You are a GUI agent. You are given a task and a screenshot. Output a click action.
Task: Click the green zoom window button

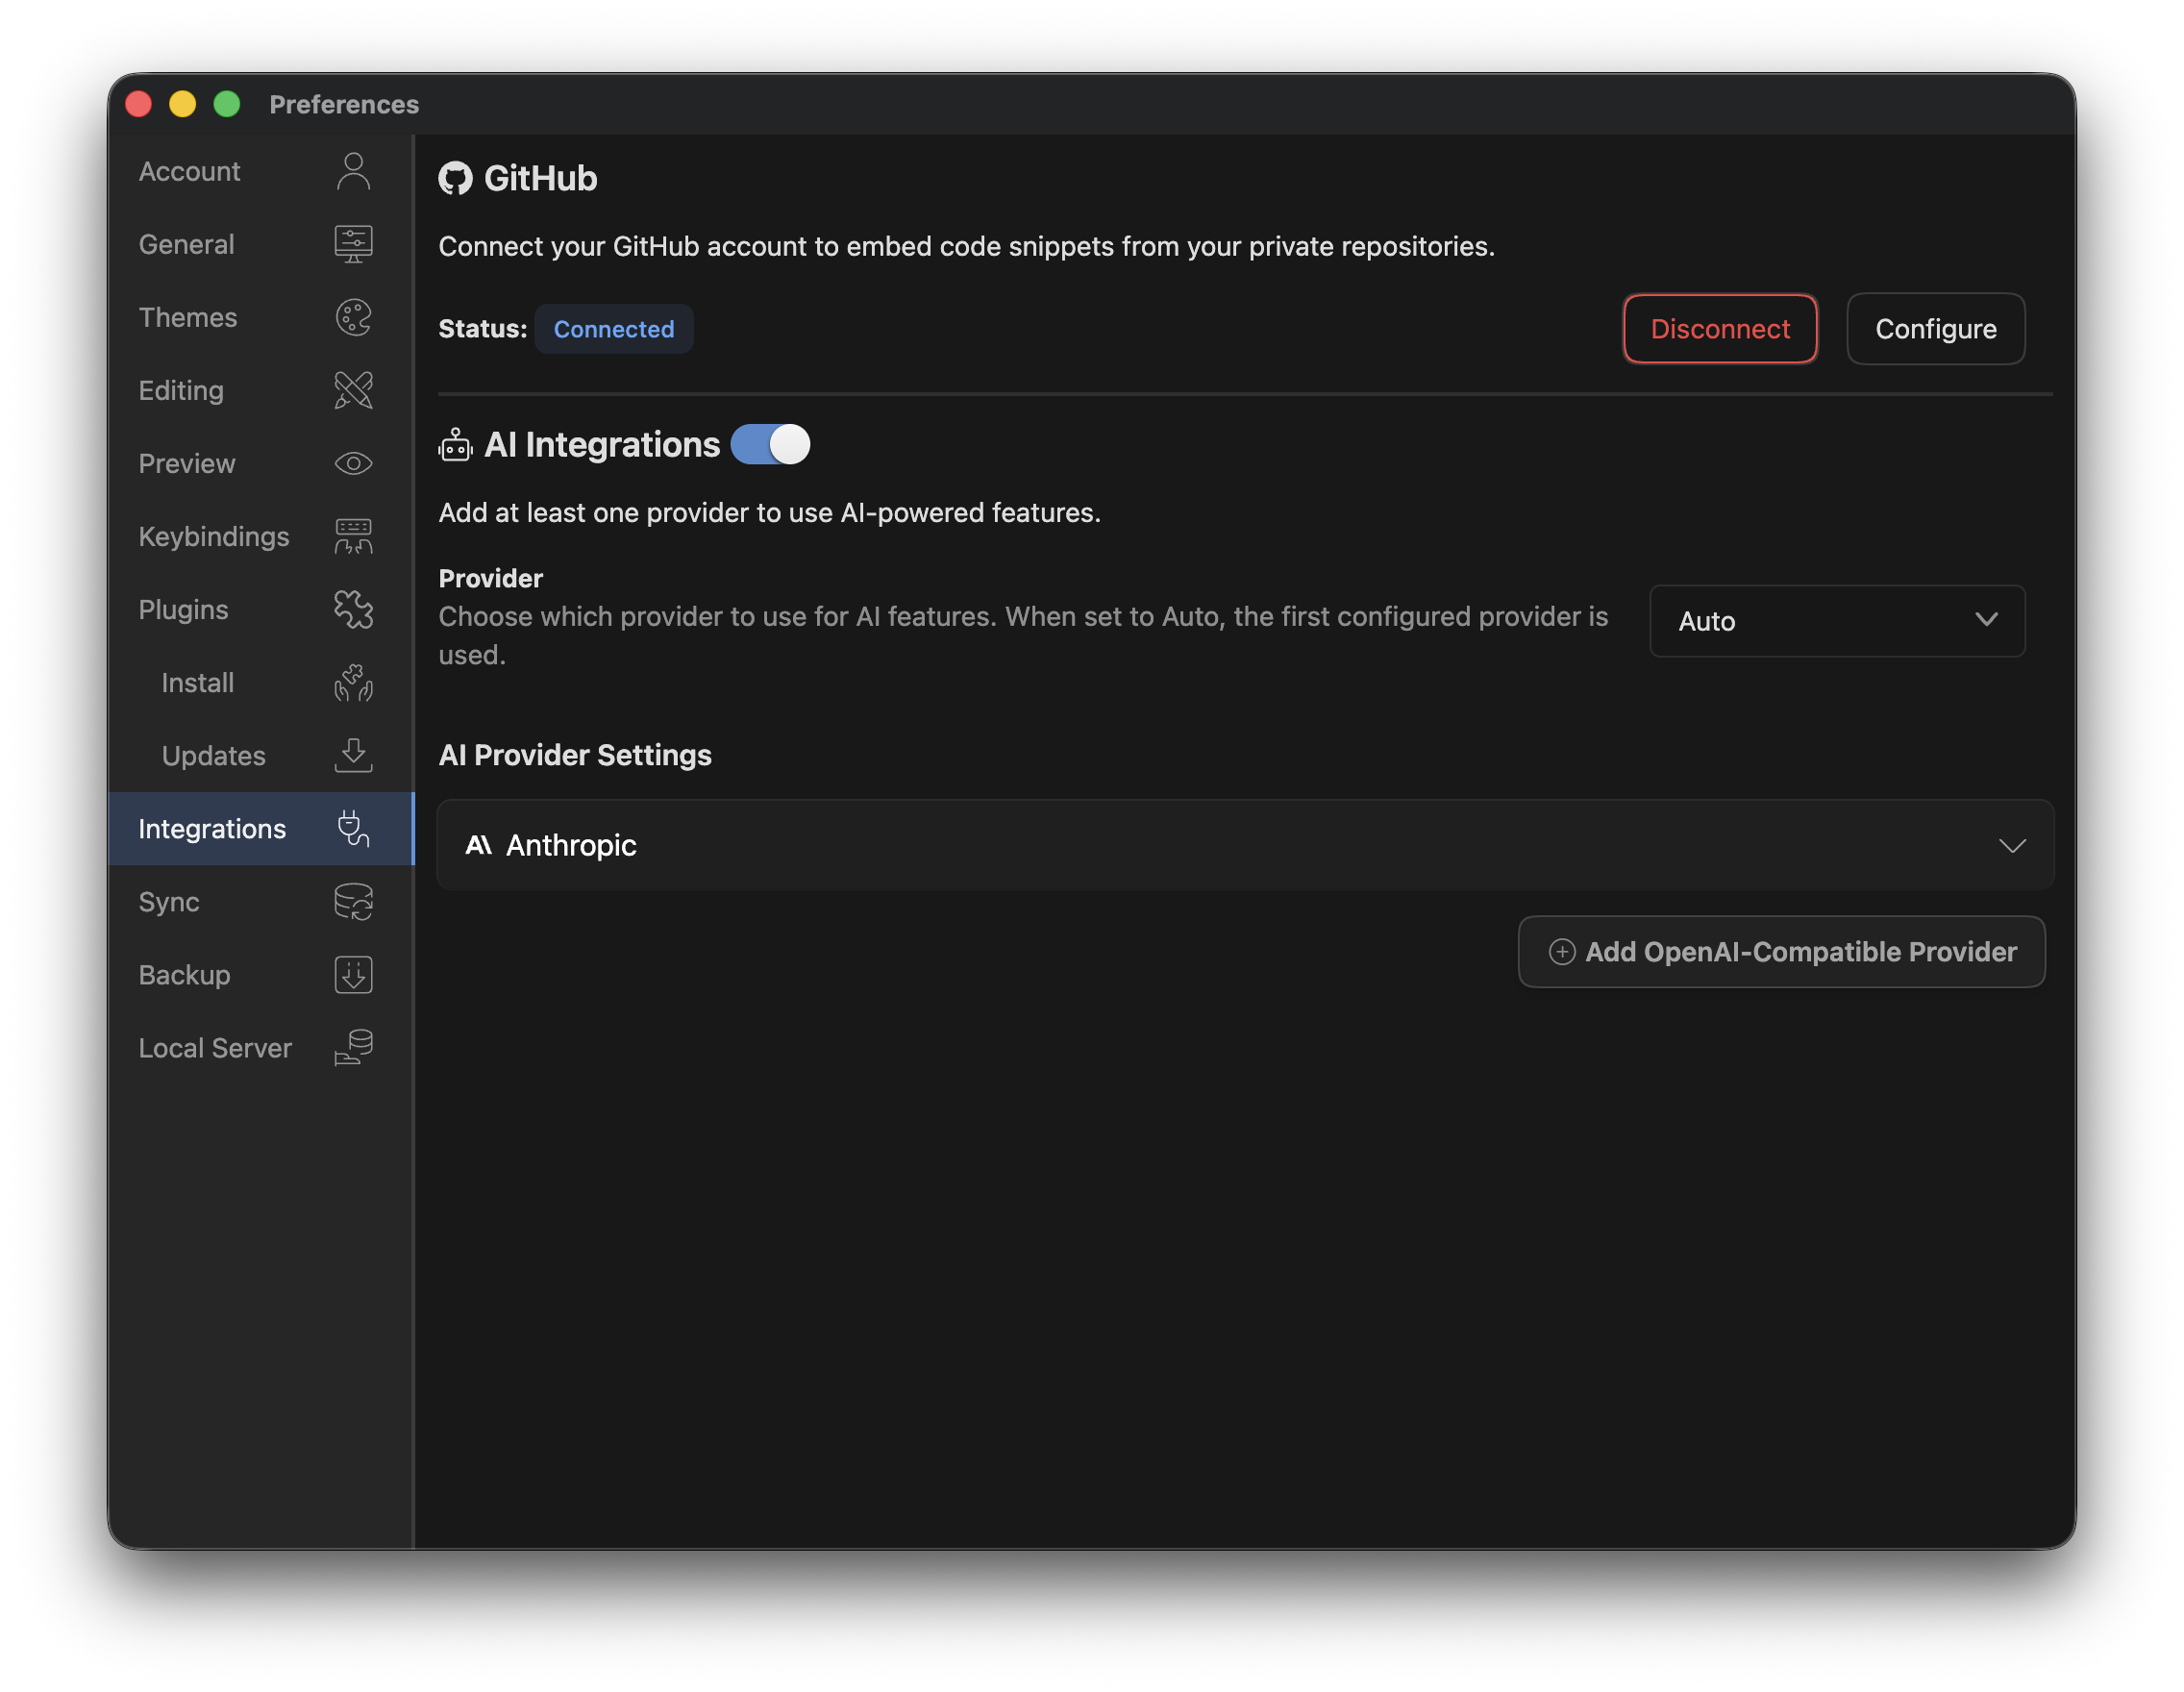(x=227, y=103)
